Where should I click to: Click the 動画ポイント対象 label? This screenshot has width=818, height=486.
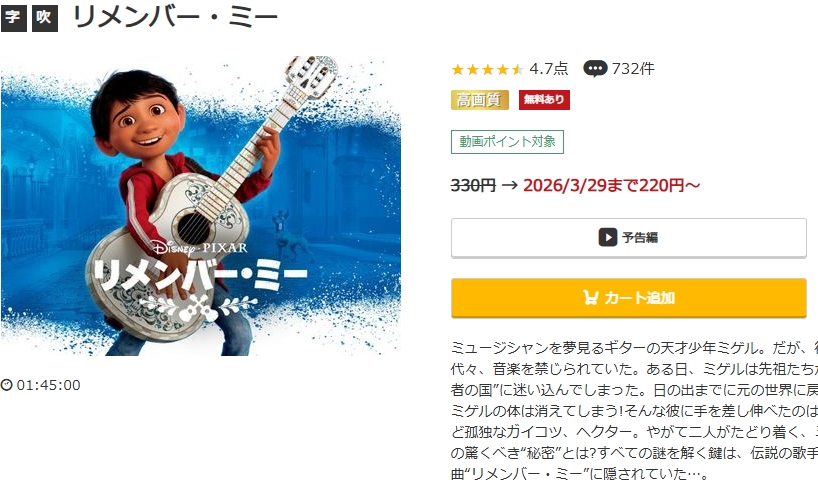click(507, 142)
